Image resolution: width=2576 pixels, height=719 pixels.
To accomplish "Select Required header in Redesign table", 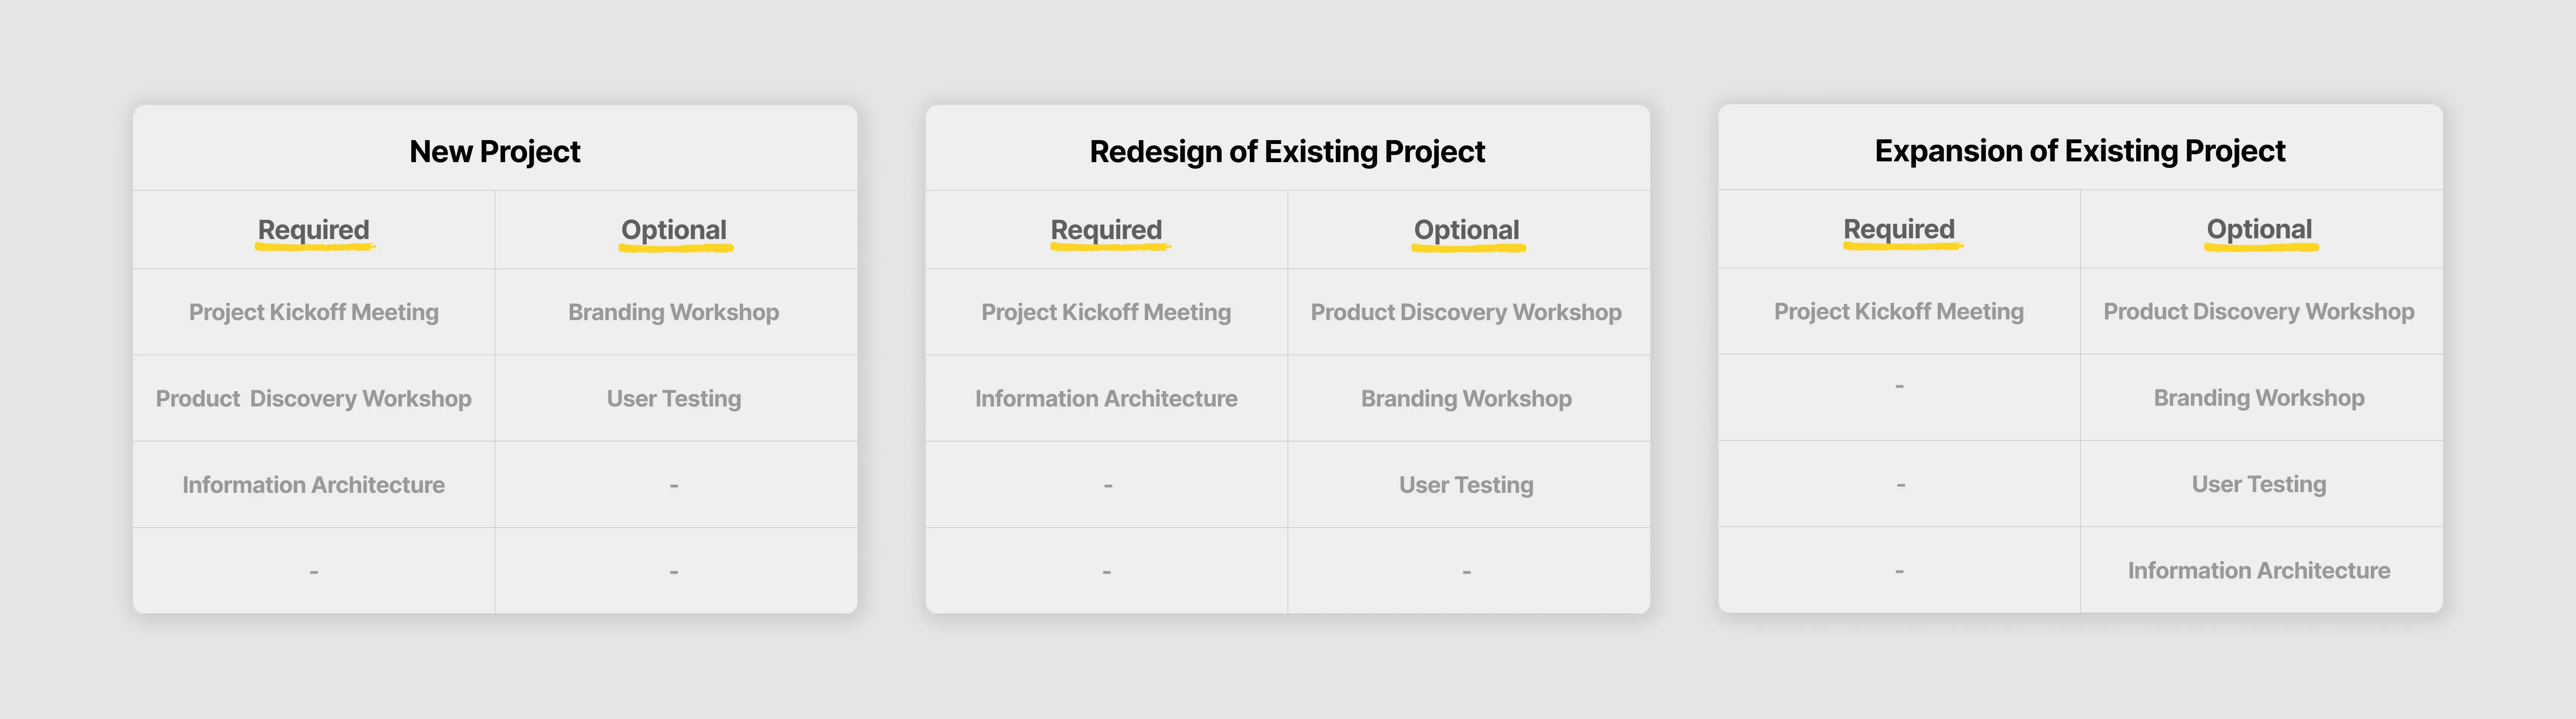I will tap(1106, 230).
